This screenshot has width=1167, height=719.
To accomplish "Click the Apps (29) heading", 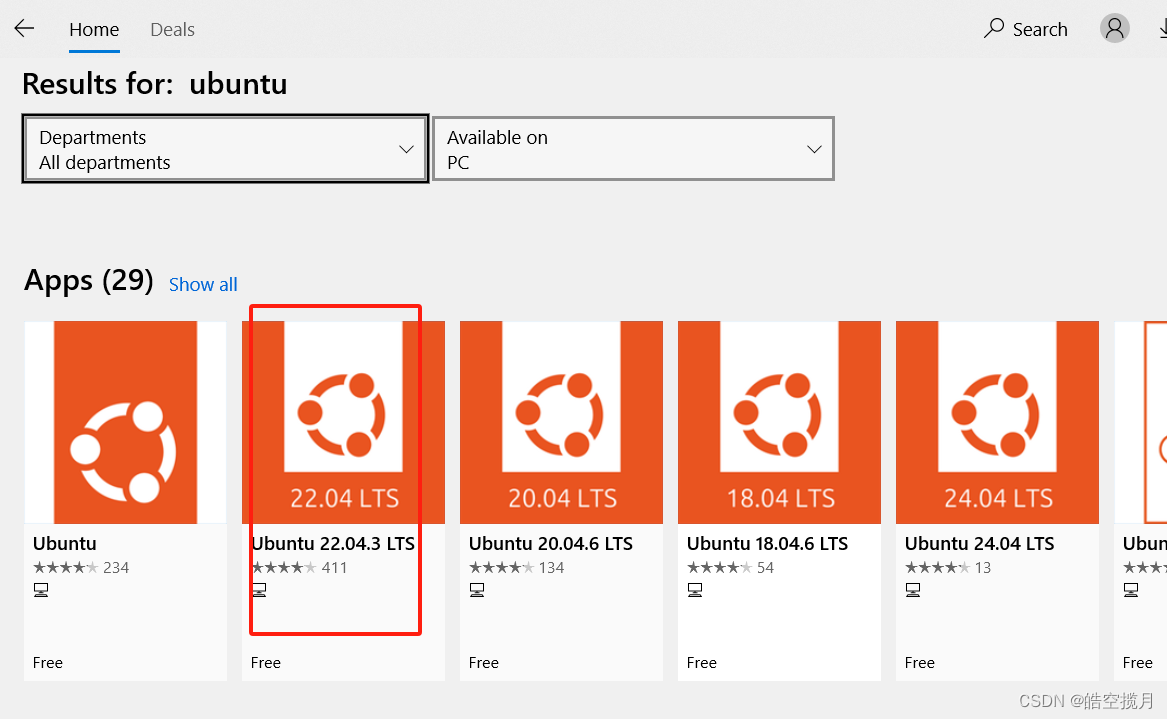I will [88, 280].
